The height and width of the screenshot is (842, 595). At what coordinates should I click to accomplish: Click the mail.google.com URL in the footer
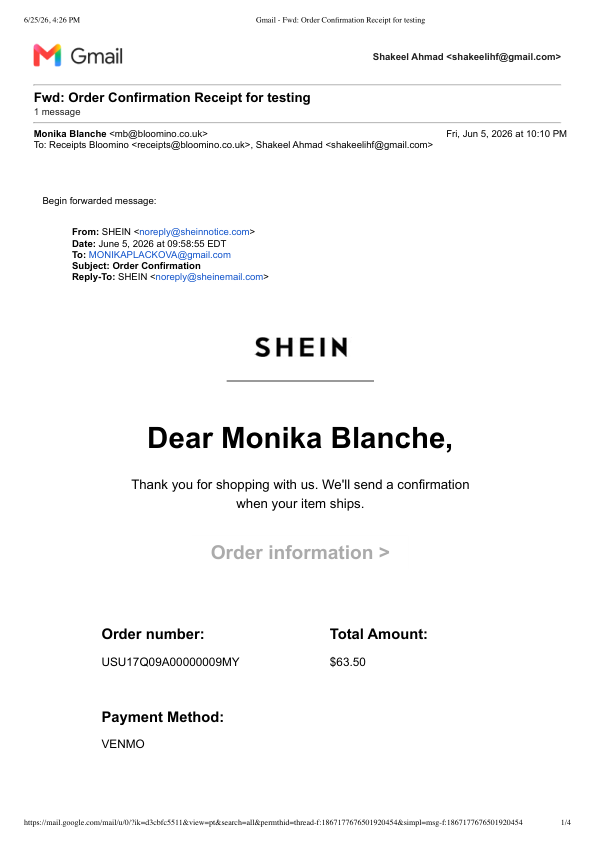click(273, 822)
